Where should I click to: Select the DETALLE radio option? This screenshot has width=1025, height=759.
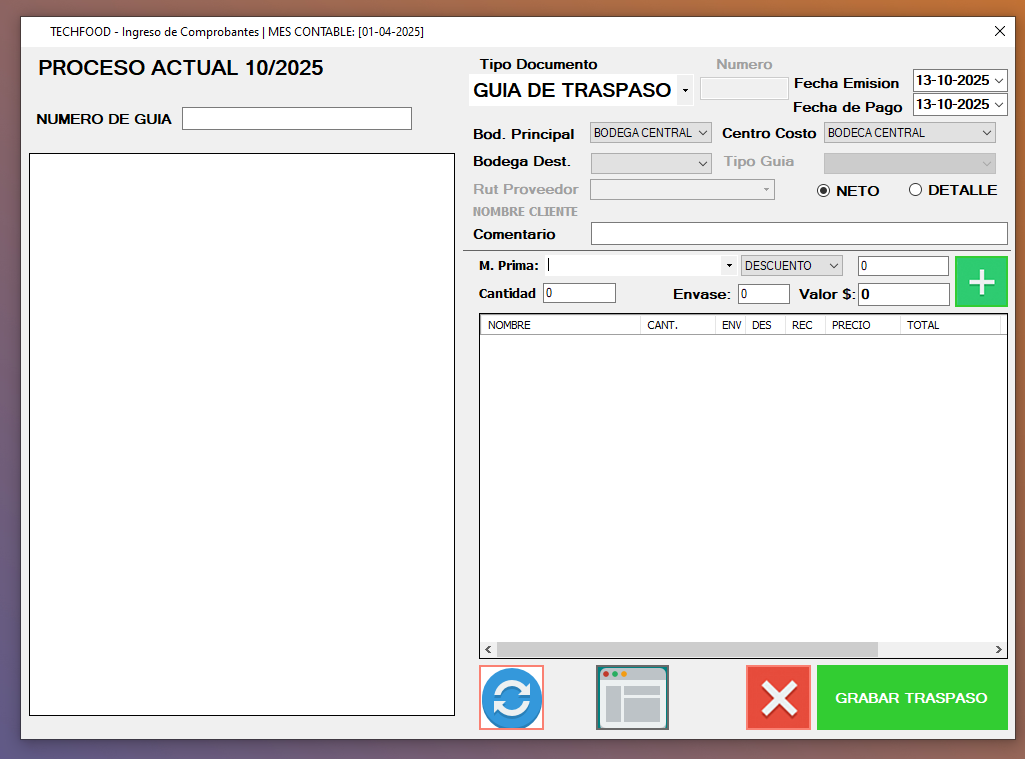coord(915,190)
